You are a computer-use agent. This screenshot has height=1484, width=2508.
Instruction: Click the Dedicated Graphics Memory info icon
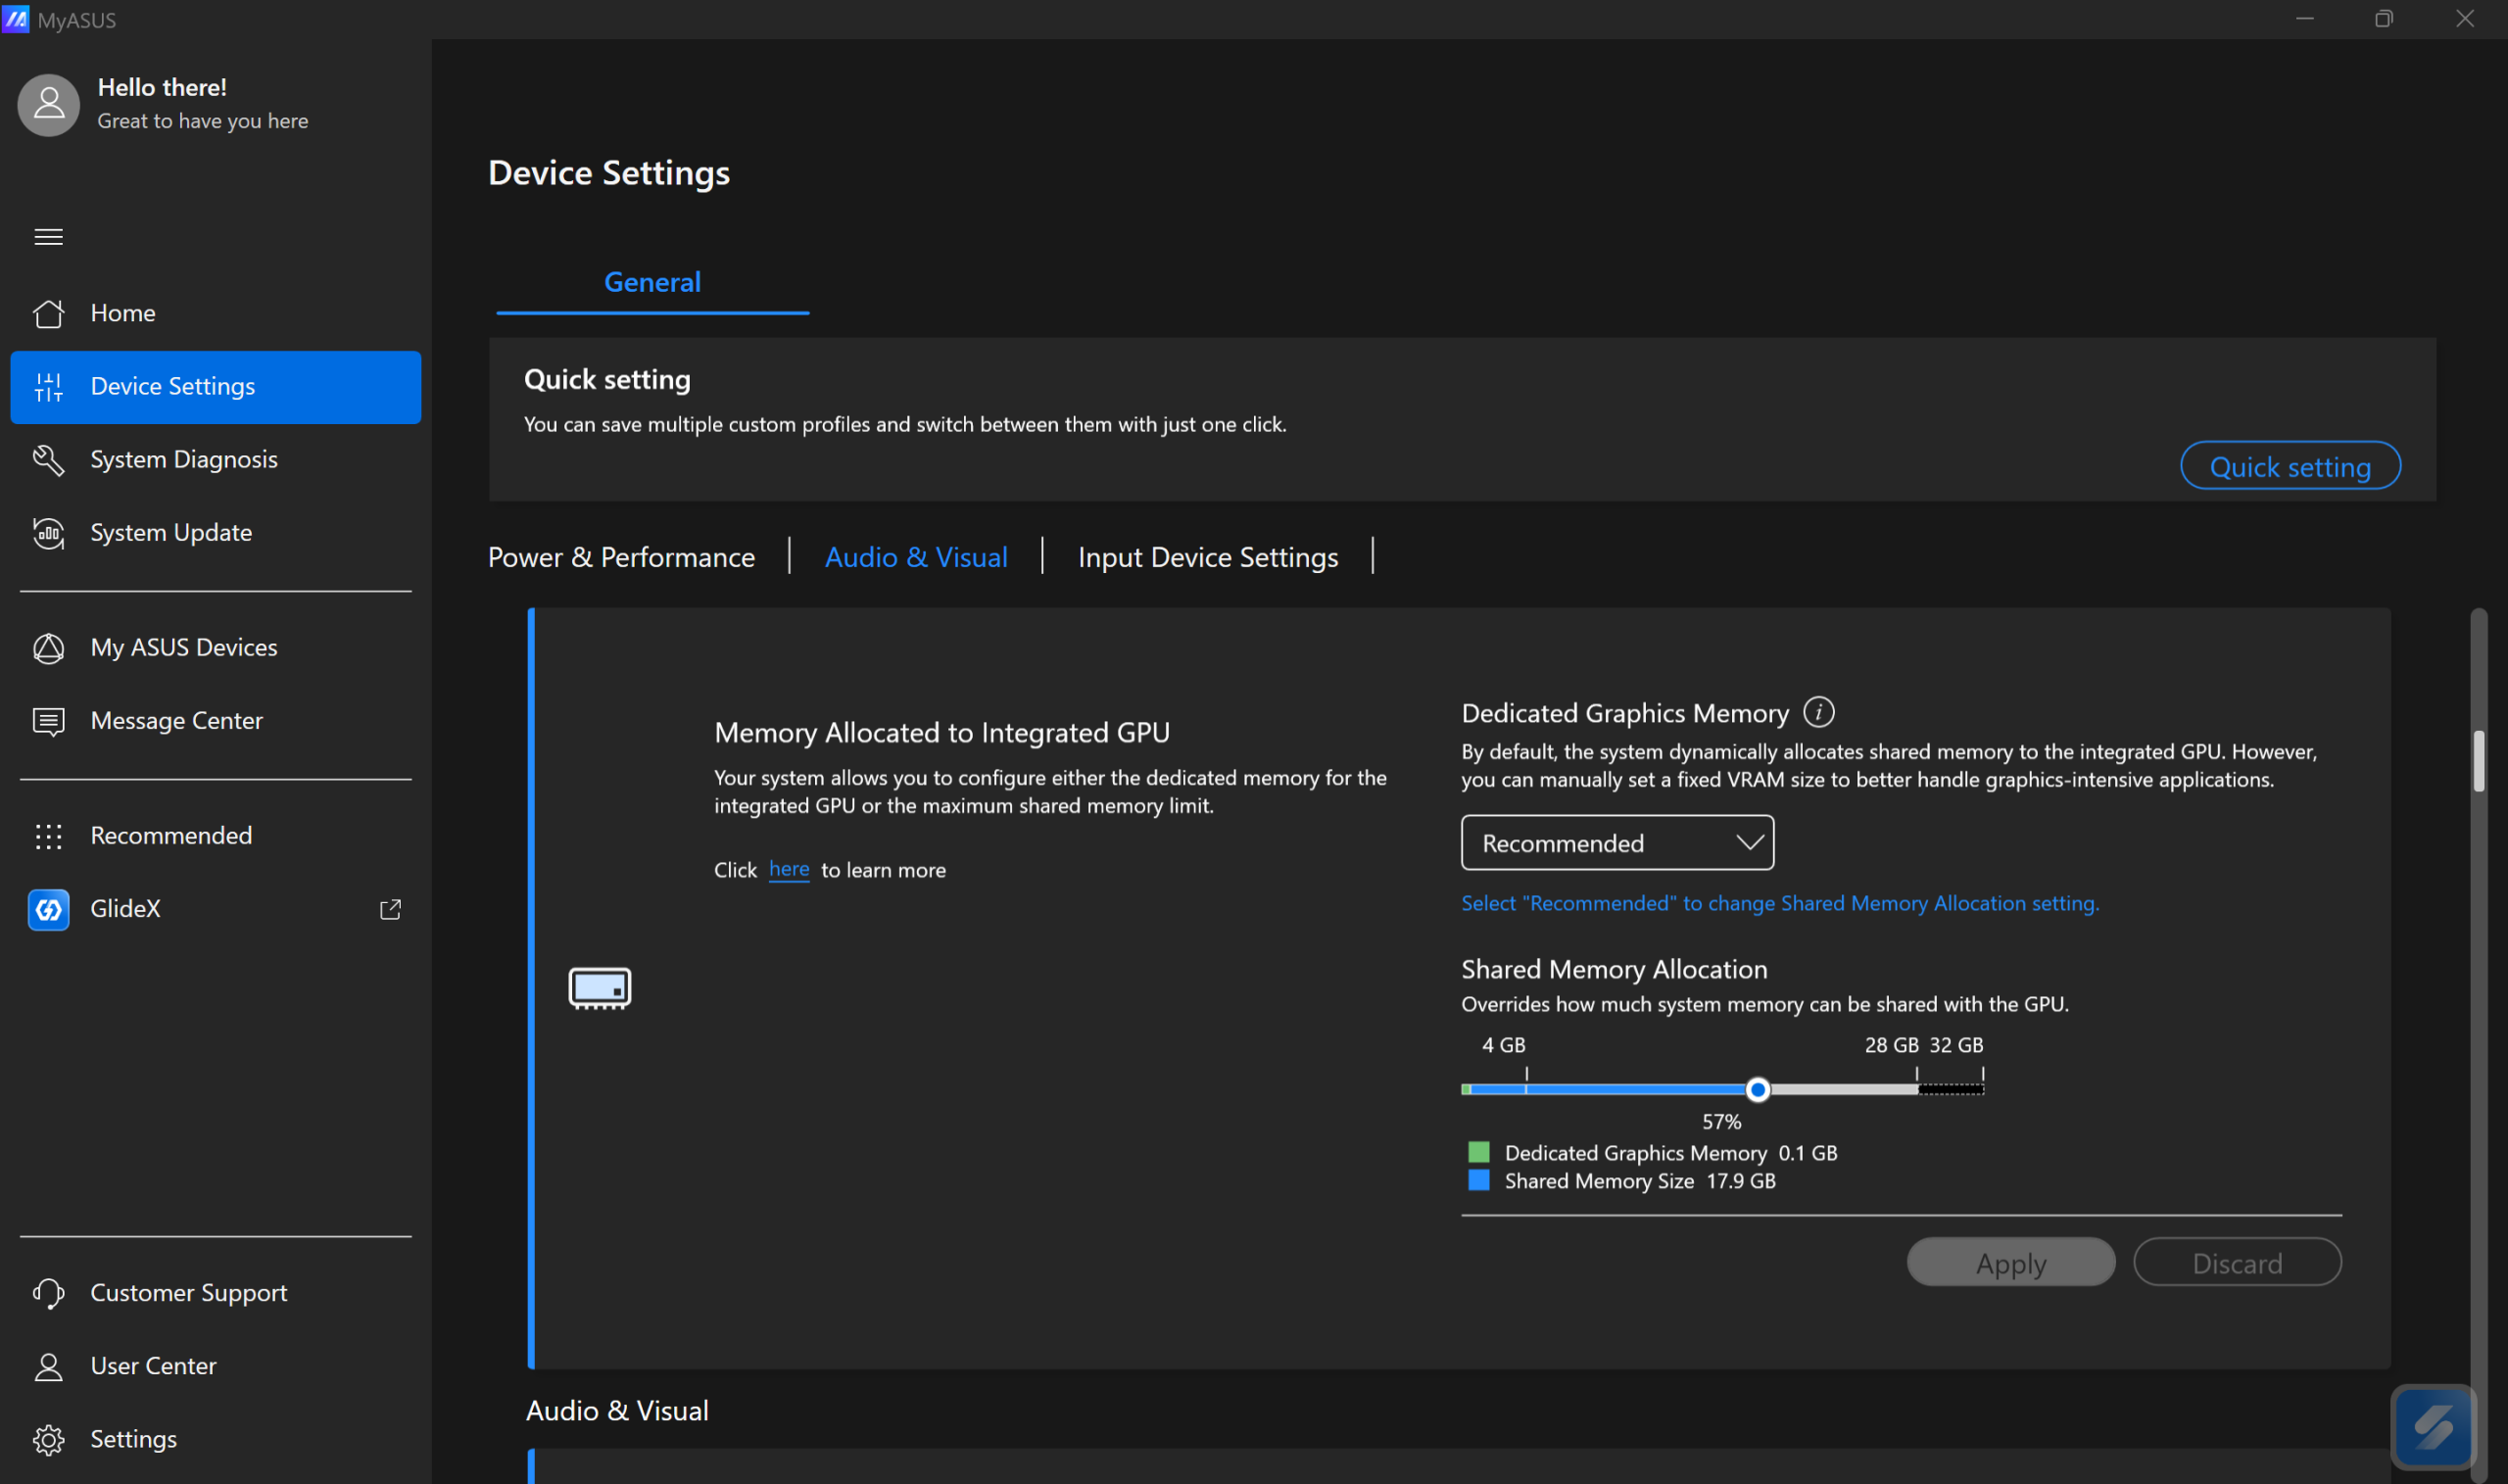click(1818, 712)
